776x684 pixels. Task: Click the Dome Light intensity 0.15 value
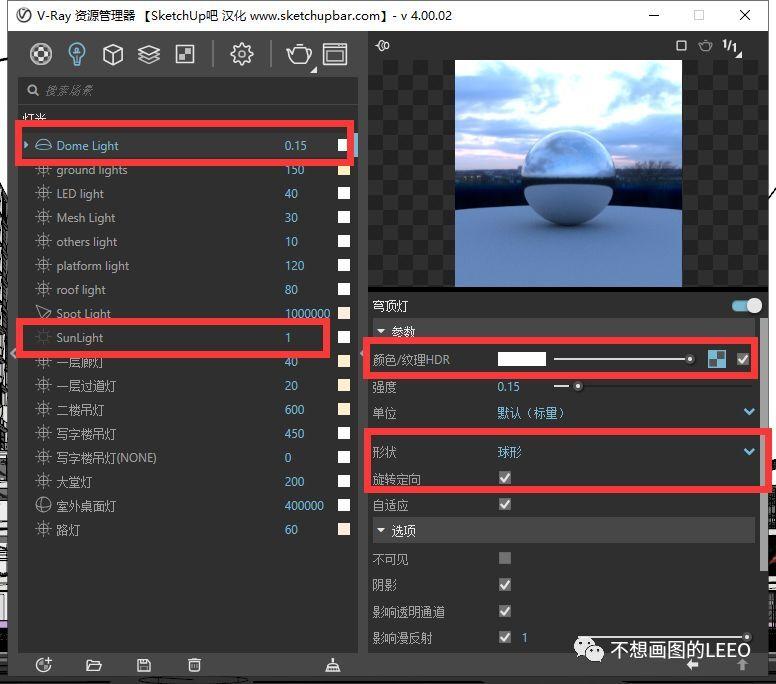pos(295,146)
